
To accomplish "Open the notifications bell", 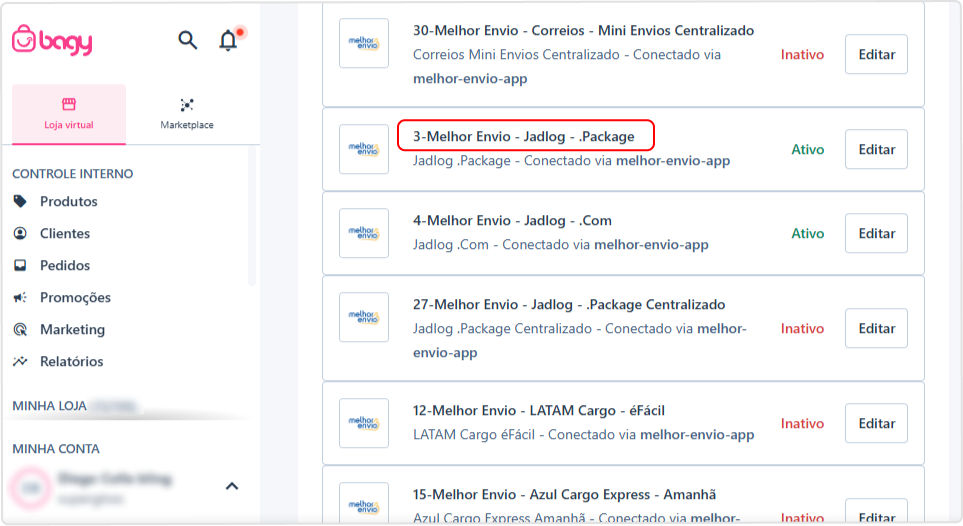I will click(228, 41).
